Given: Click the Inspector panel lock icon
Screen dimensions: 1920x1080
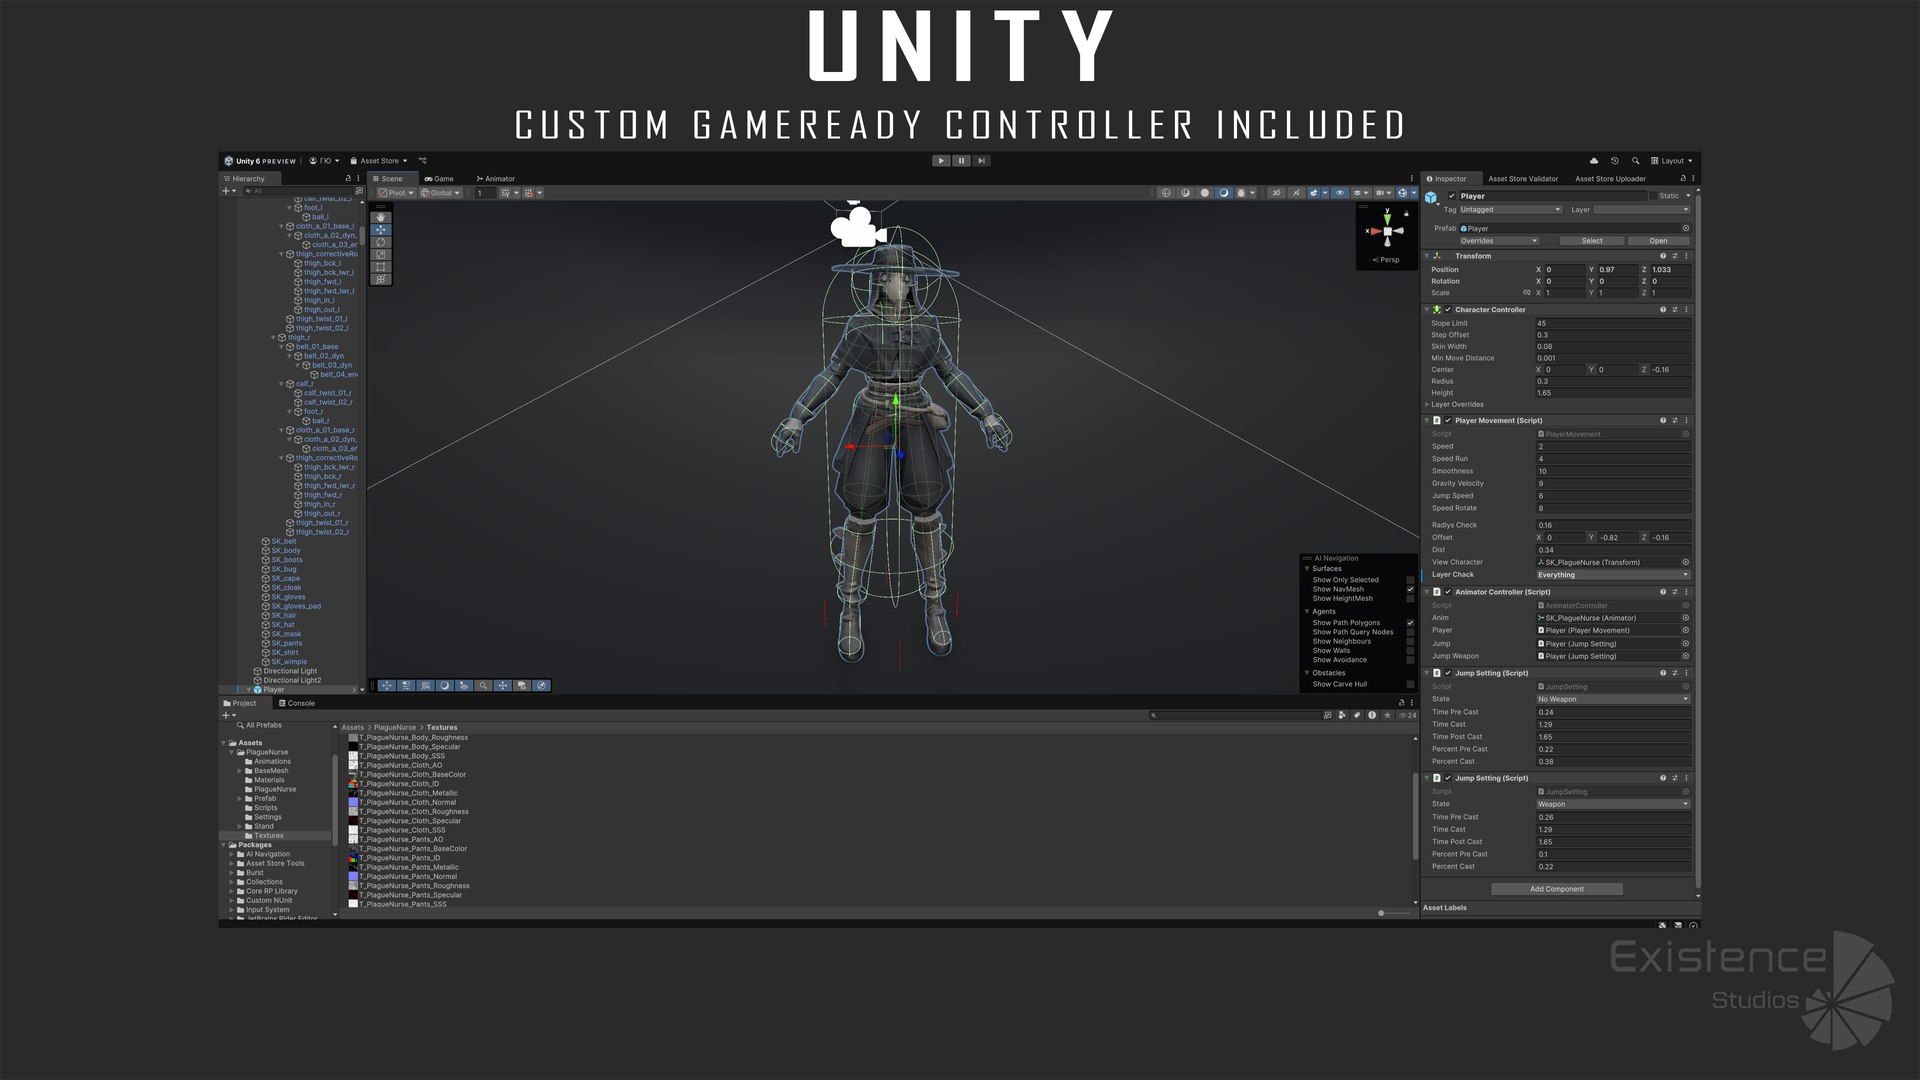Looking at the screenshot, I should point(1682,179).
